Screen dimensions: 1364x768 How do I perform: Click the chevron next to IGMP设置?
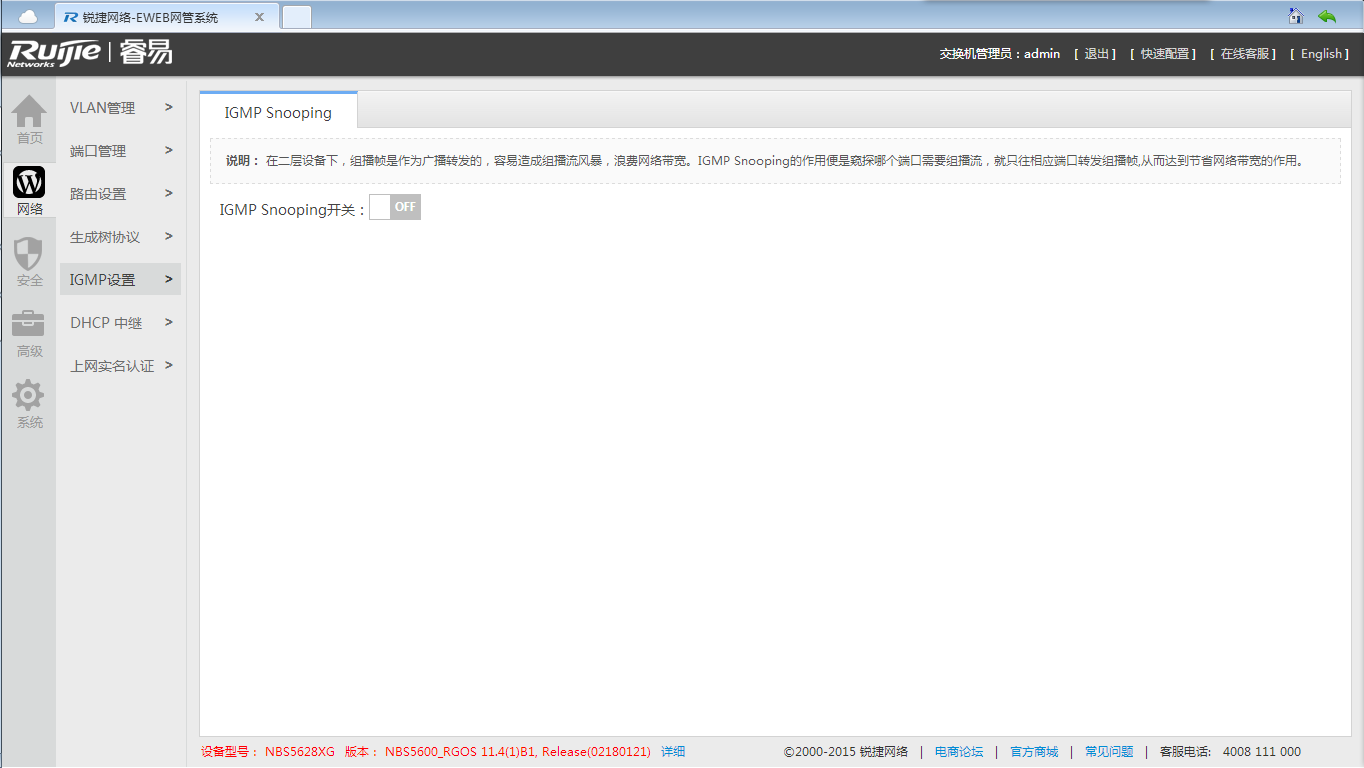click(x=169, y=279)
